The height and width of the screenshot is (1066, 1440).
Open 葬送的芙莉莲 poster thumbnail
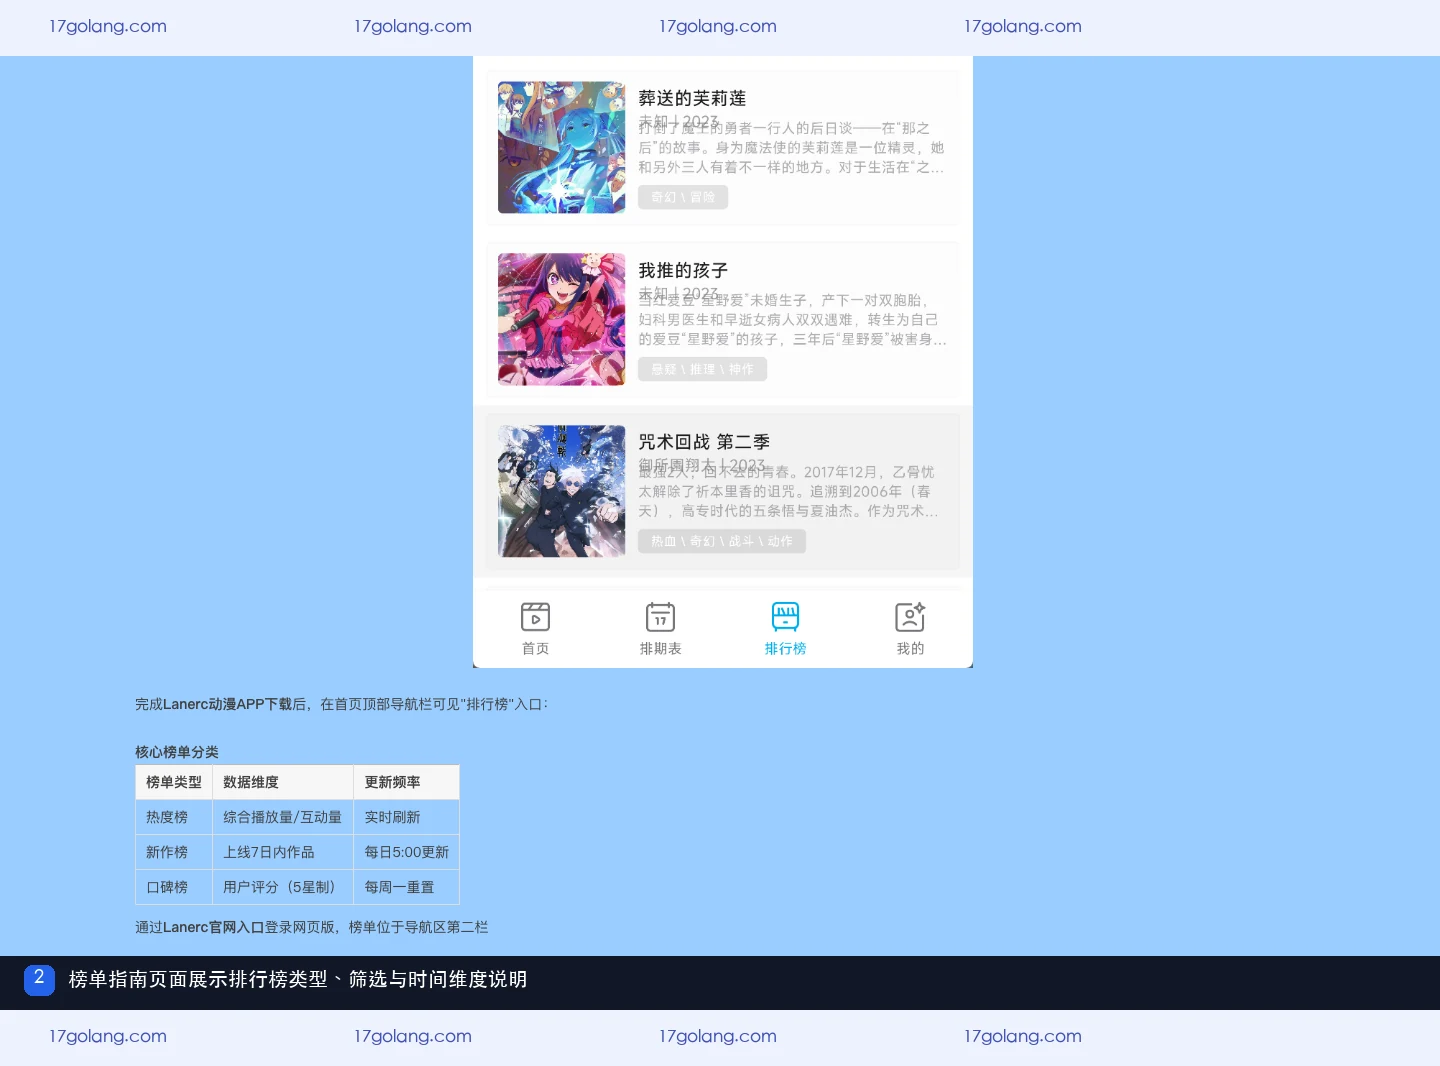click(x=562, y=147)
